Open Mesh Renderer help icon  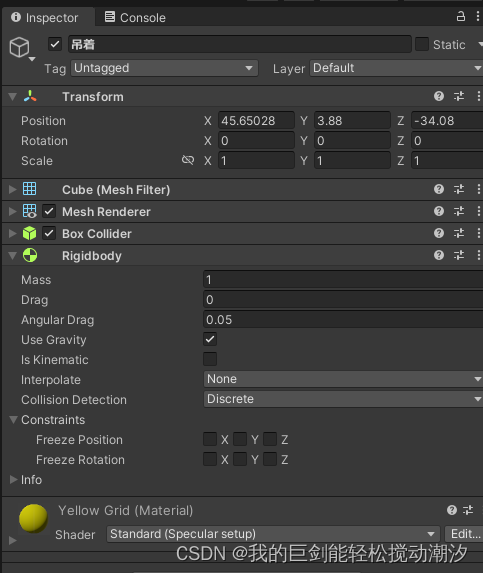[x=439, y=211]
